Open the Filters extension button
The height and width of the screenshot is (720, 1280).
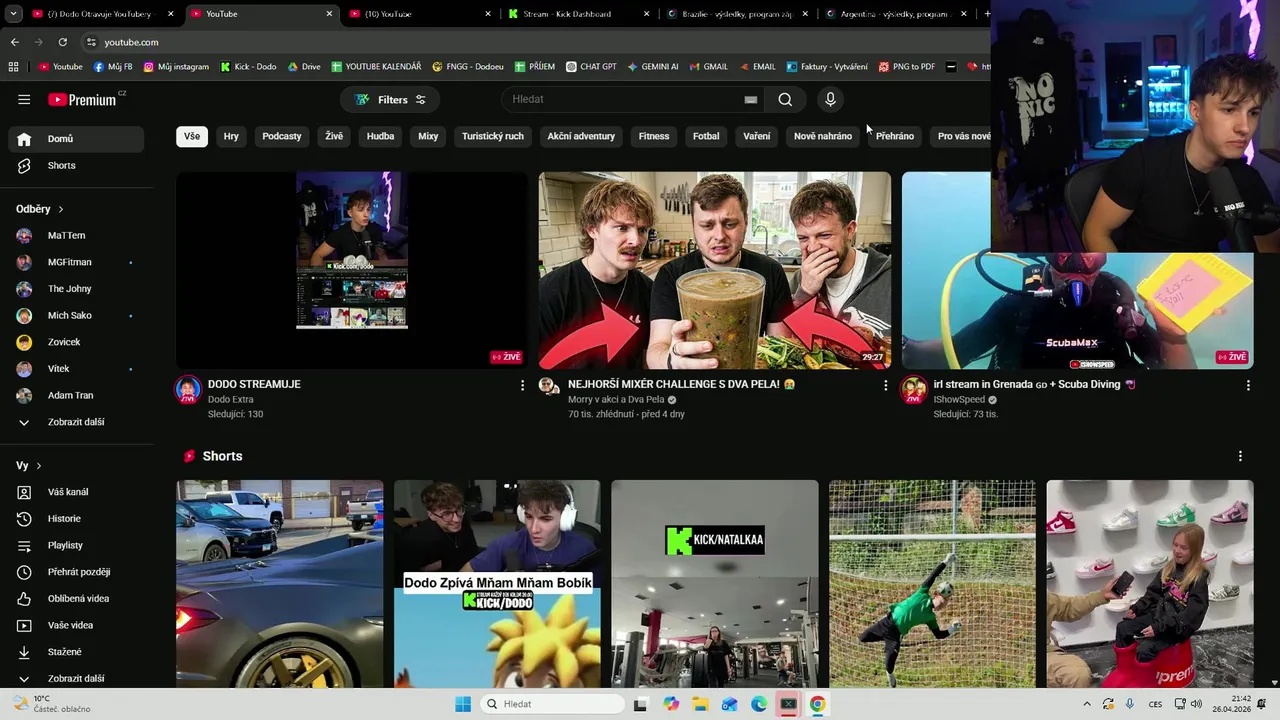tap(390, 99)
